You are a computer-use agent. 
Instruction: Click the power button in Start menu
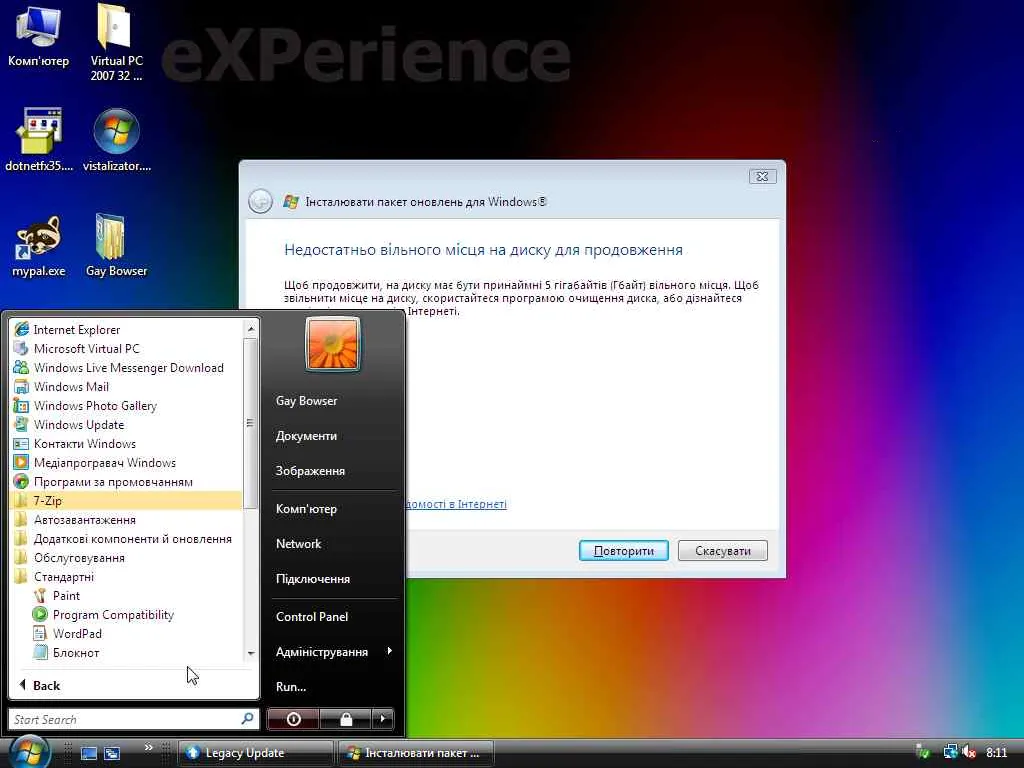coord(293,719)
